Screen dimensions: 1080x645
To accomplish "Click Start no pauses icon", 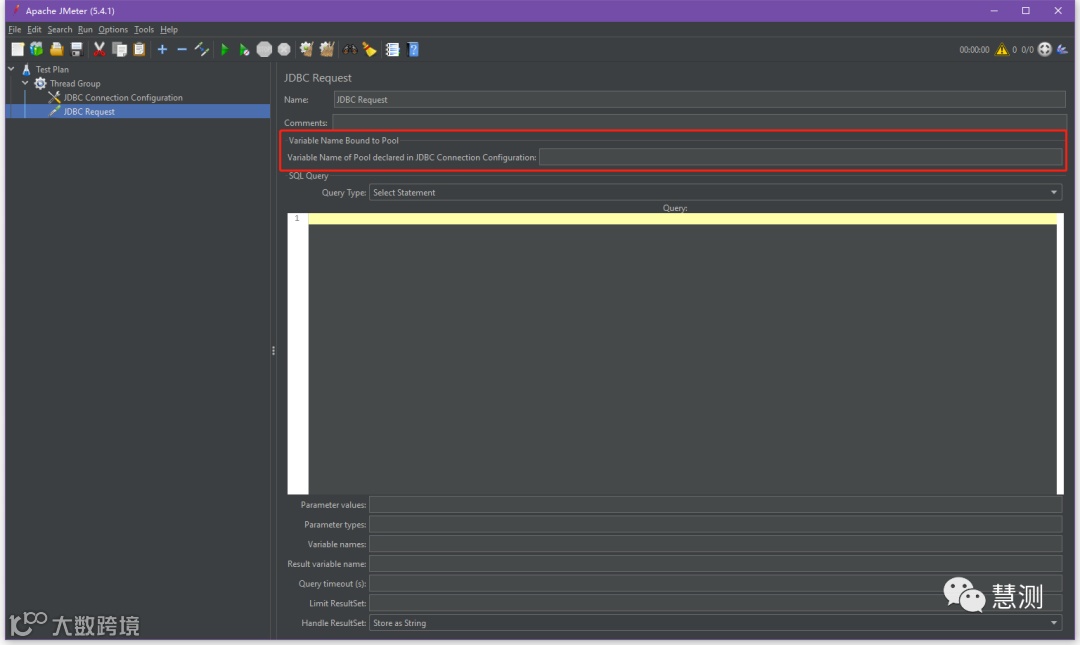I will point(244,49).
